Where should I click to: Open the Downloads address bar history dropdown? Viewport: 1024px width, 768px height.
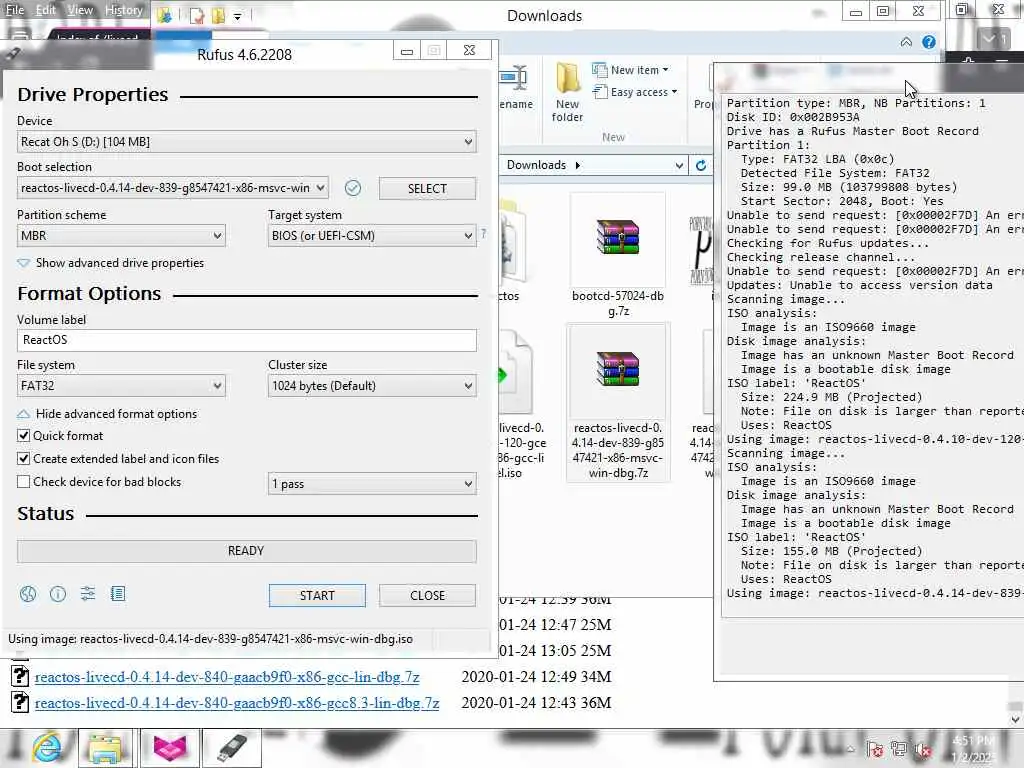click(679, 165)
